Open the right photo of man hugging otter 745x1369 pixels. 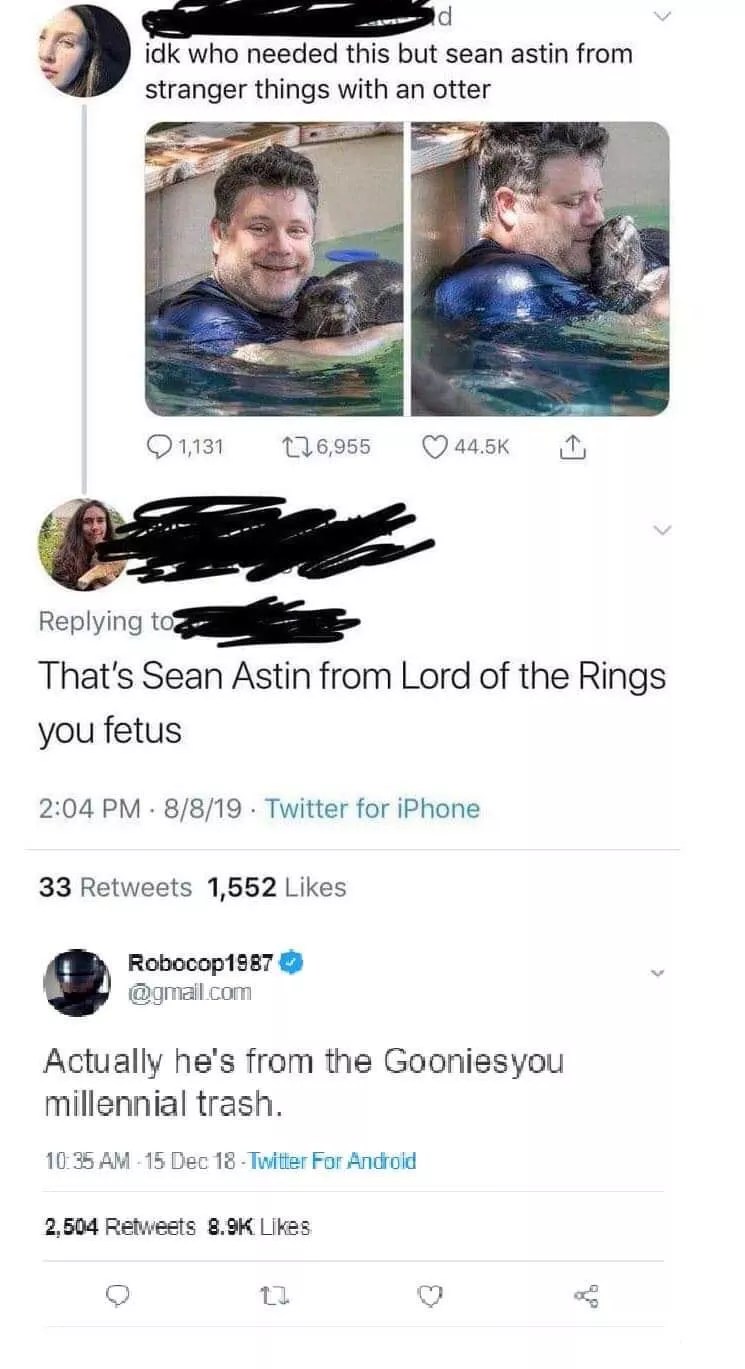point(540,269)
